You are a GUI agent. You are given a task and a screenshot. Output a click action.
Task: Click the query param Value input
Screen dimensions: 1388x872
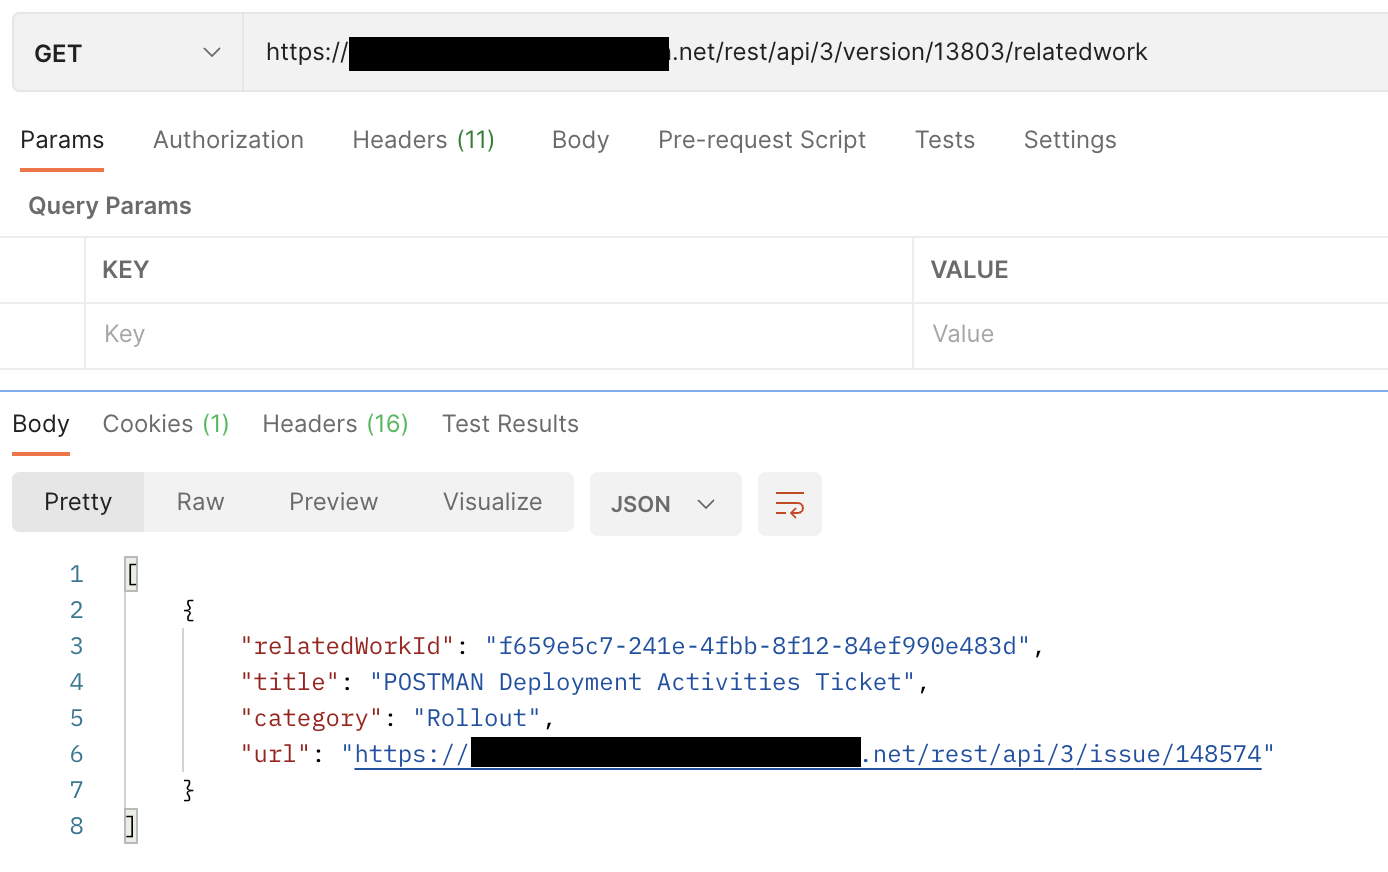pyautogui.click(x=1151, y=335)
